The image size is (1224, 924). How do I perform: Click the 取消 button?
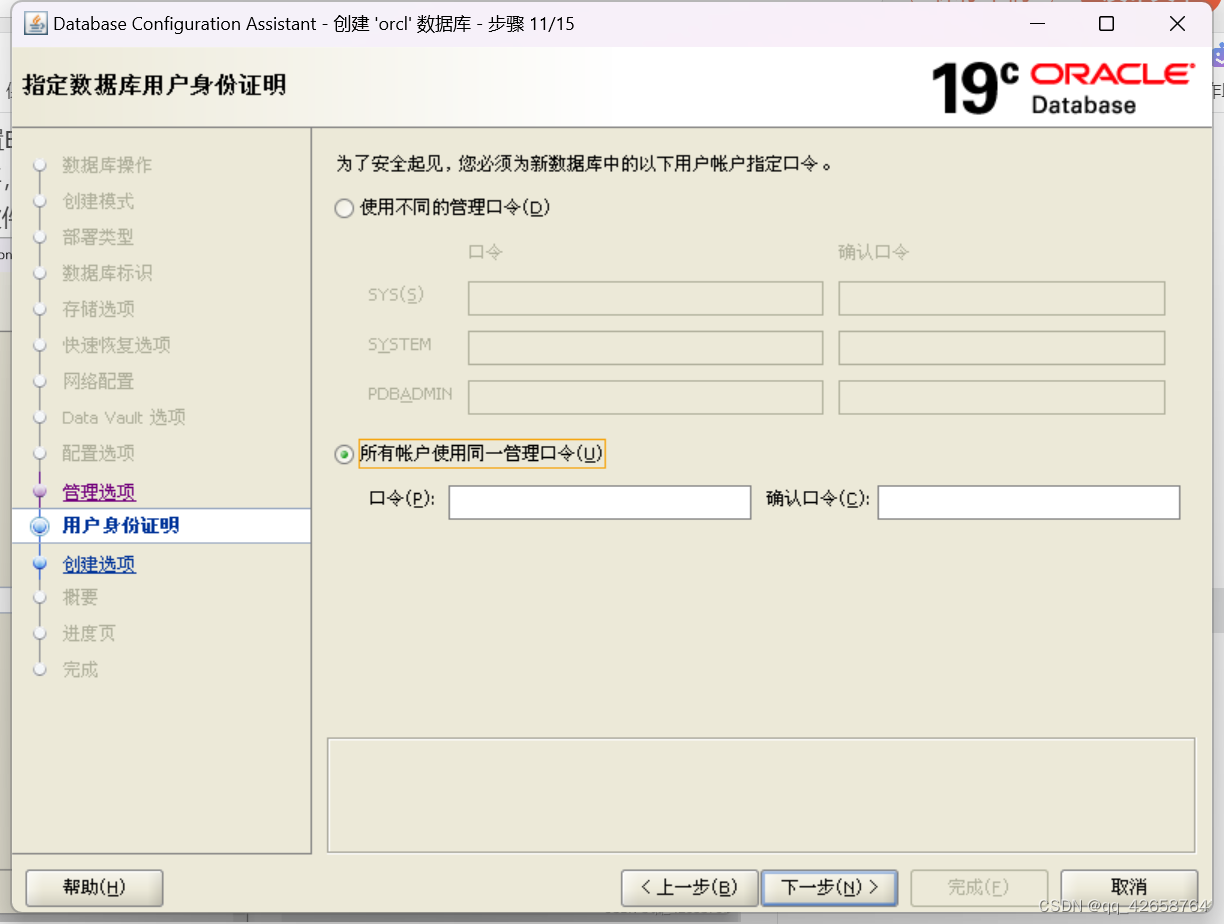1129,887
